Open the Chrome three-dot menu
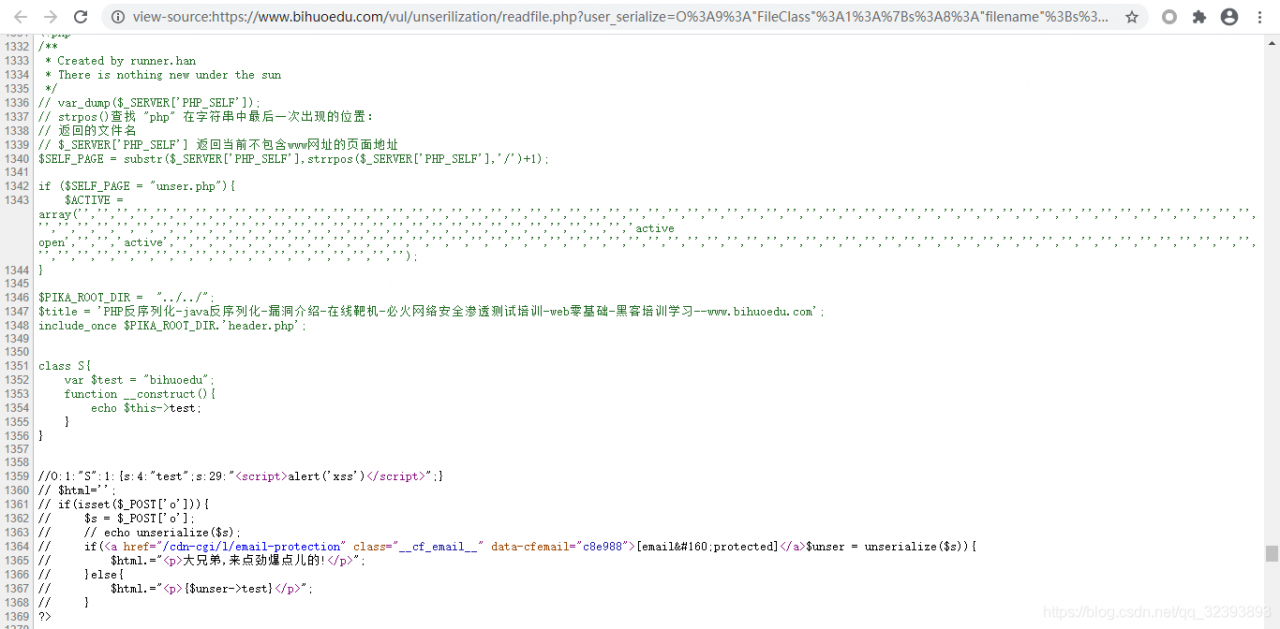The height and width of the screenshot is (629, 1280). [x=1259, y=17]
